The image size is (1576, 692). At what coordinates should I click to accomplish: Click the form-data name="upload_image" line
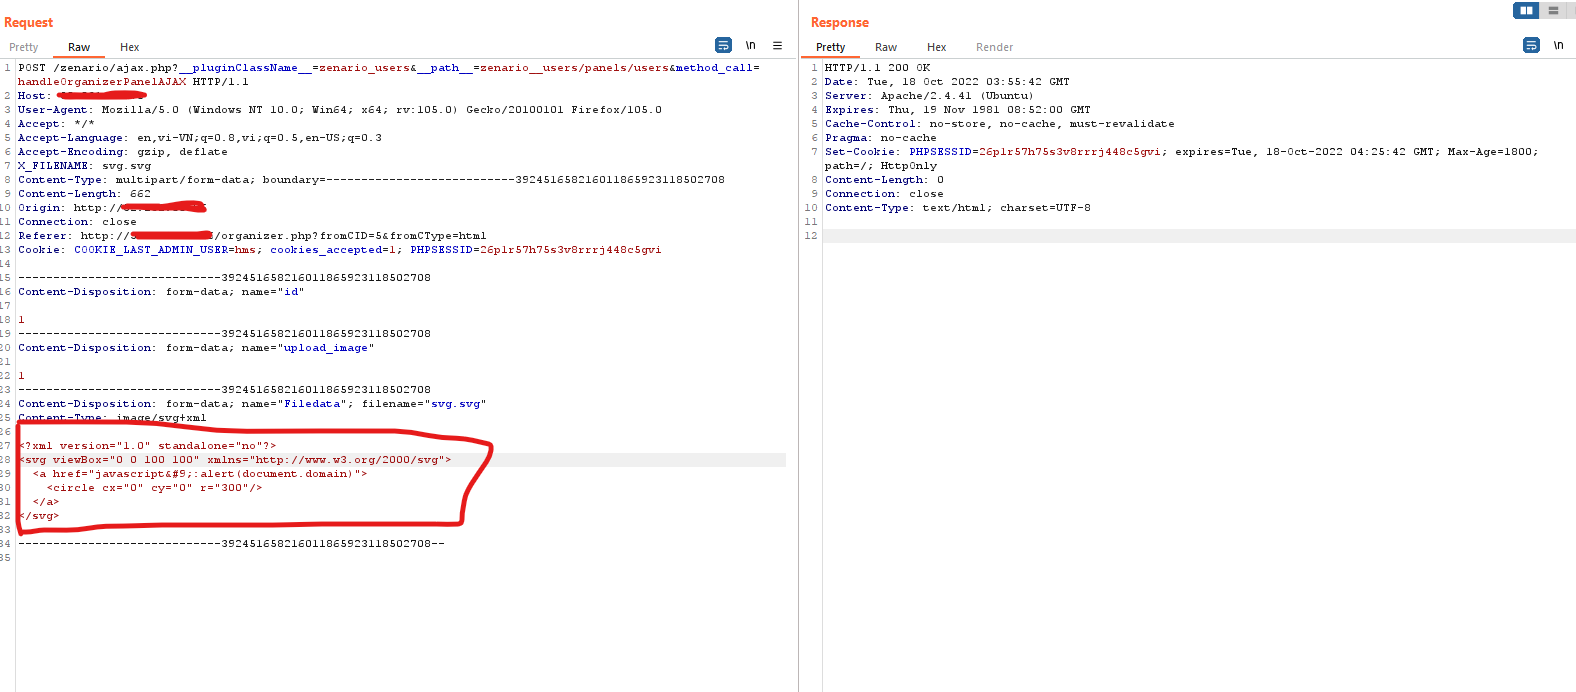point(196,348)
